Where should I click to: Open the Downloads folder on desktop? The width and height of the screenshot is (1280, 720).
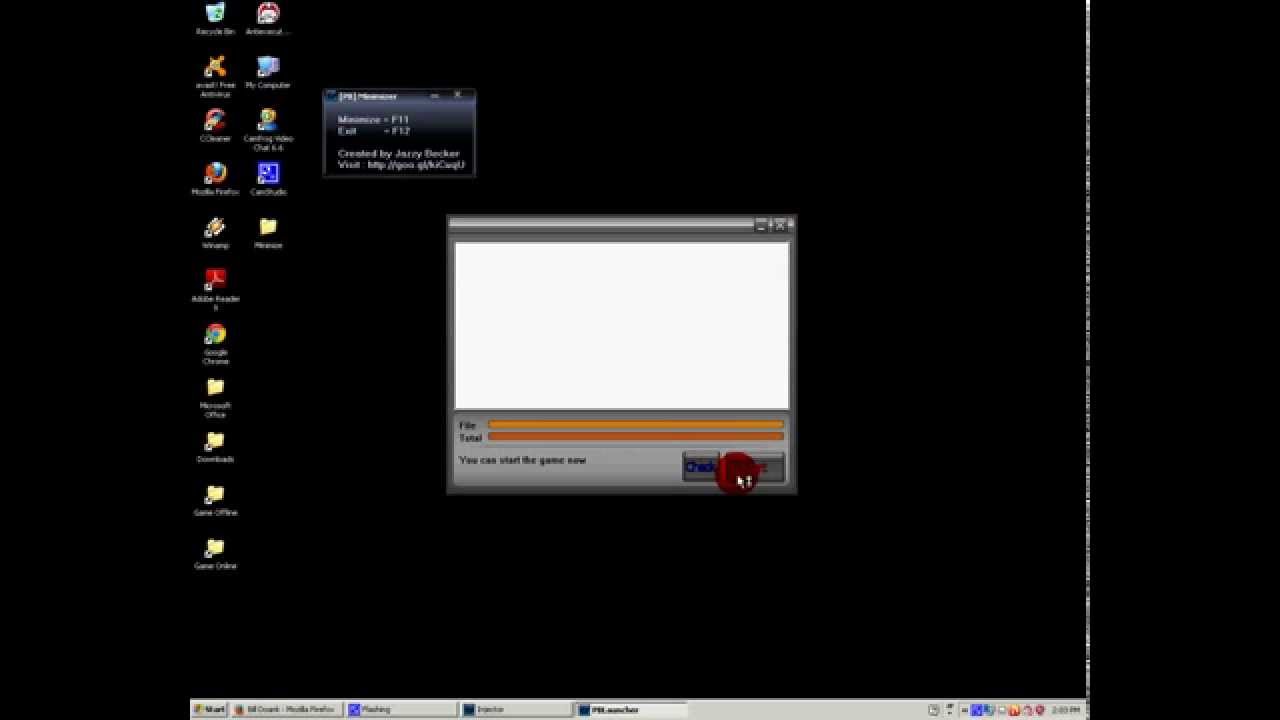point(215,447)
